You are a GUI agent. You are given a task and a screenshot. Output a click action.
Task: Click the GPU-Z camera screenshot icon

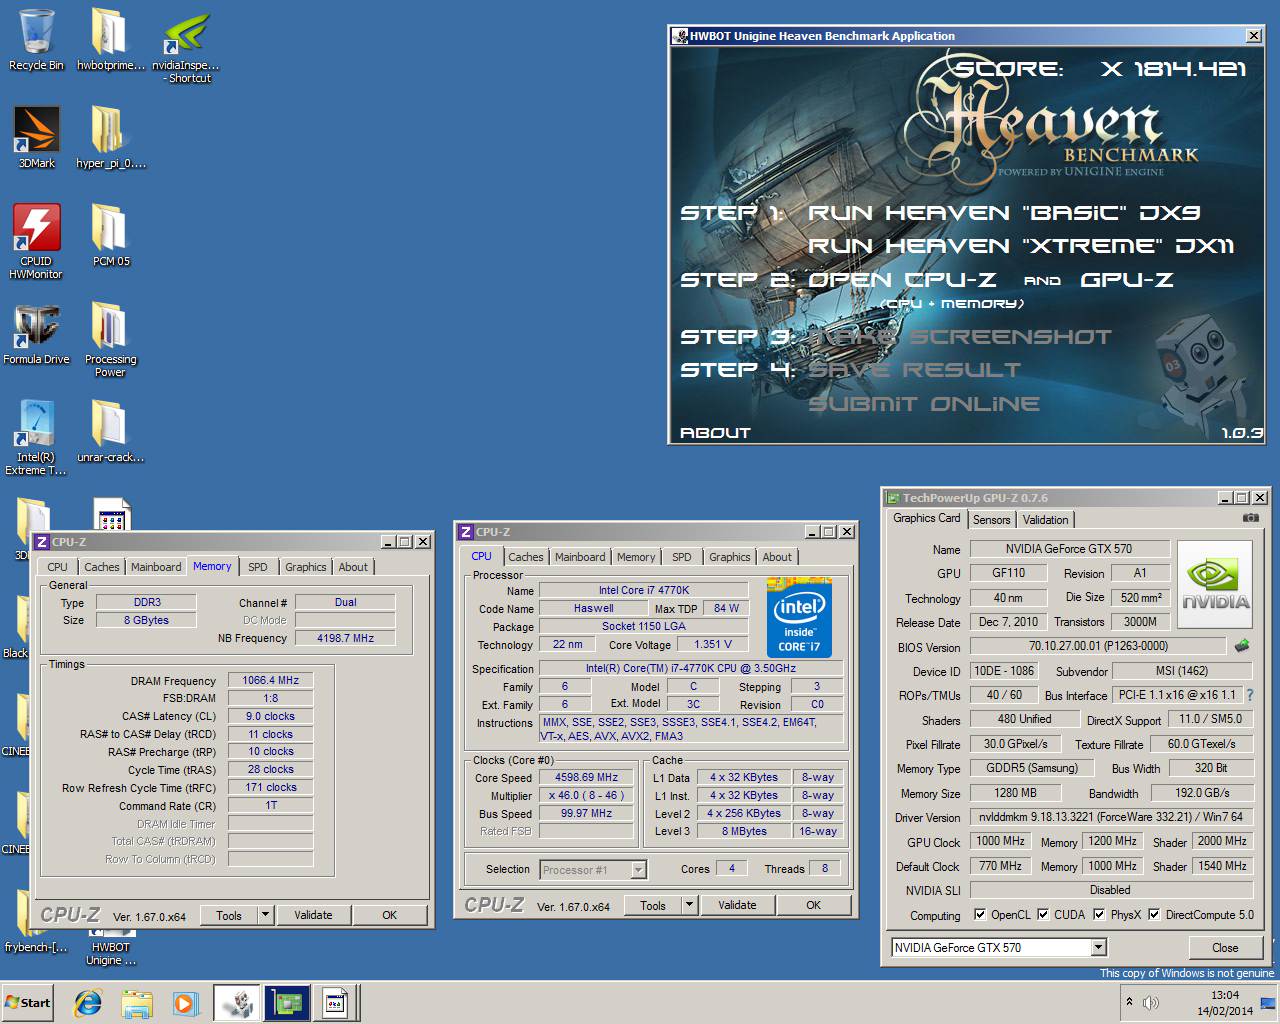[1250, 518]
